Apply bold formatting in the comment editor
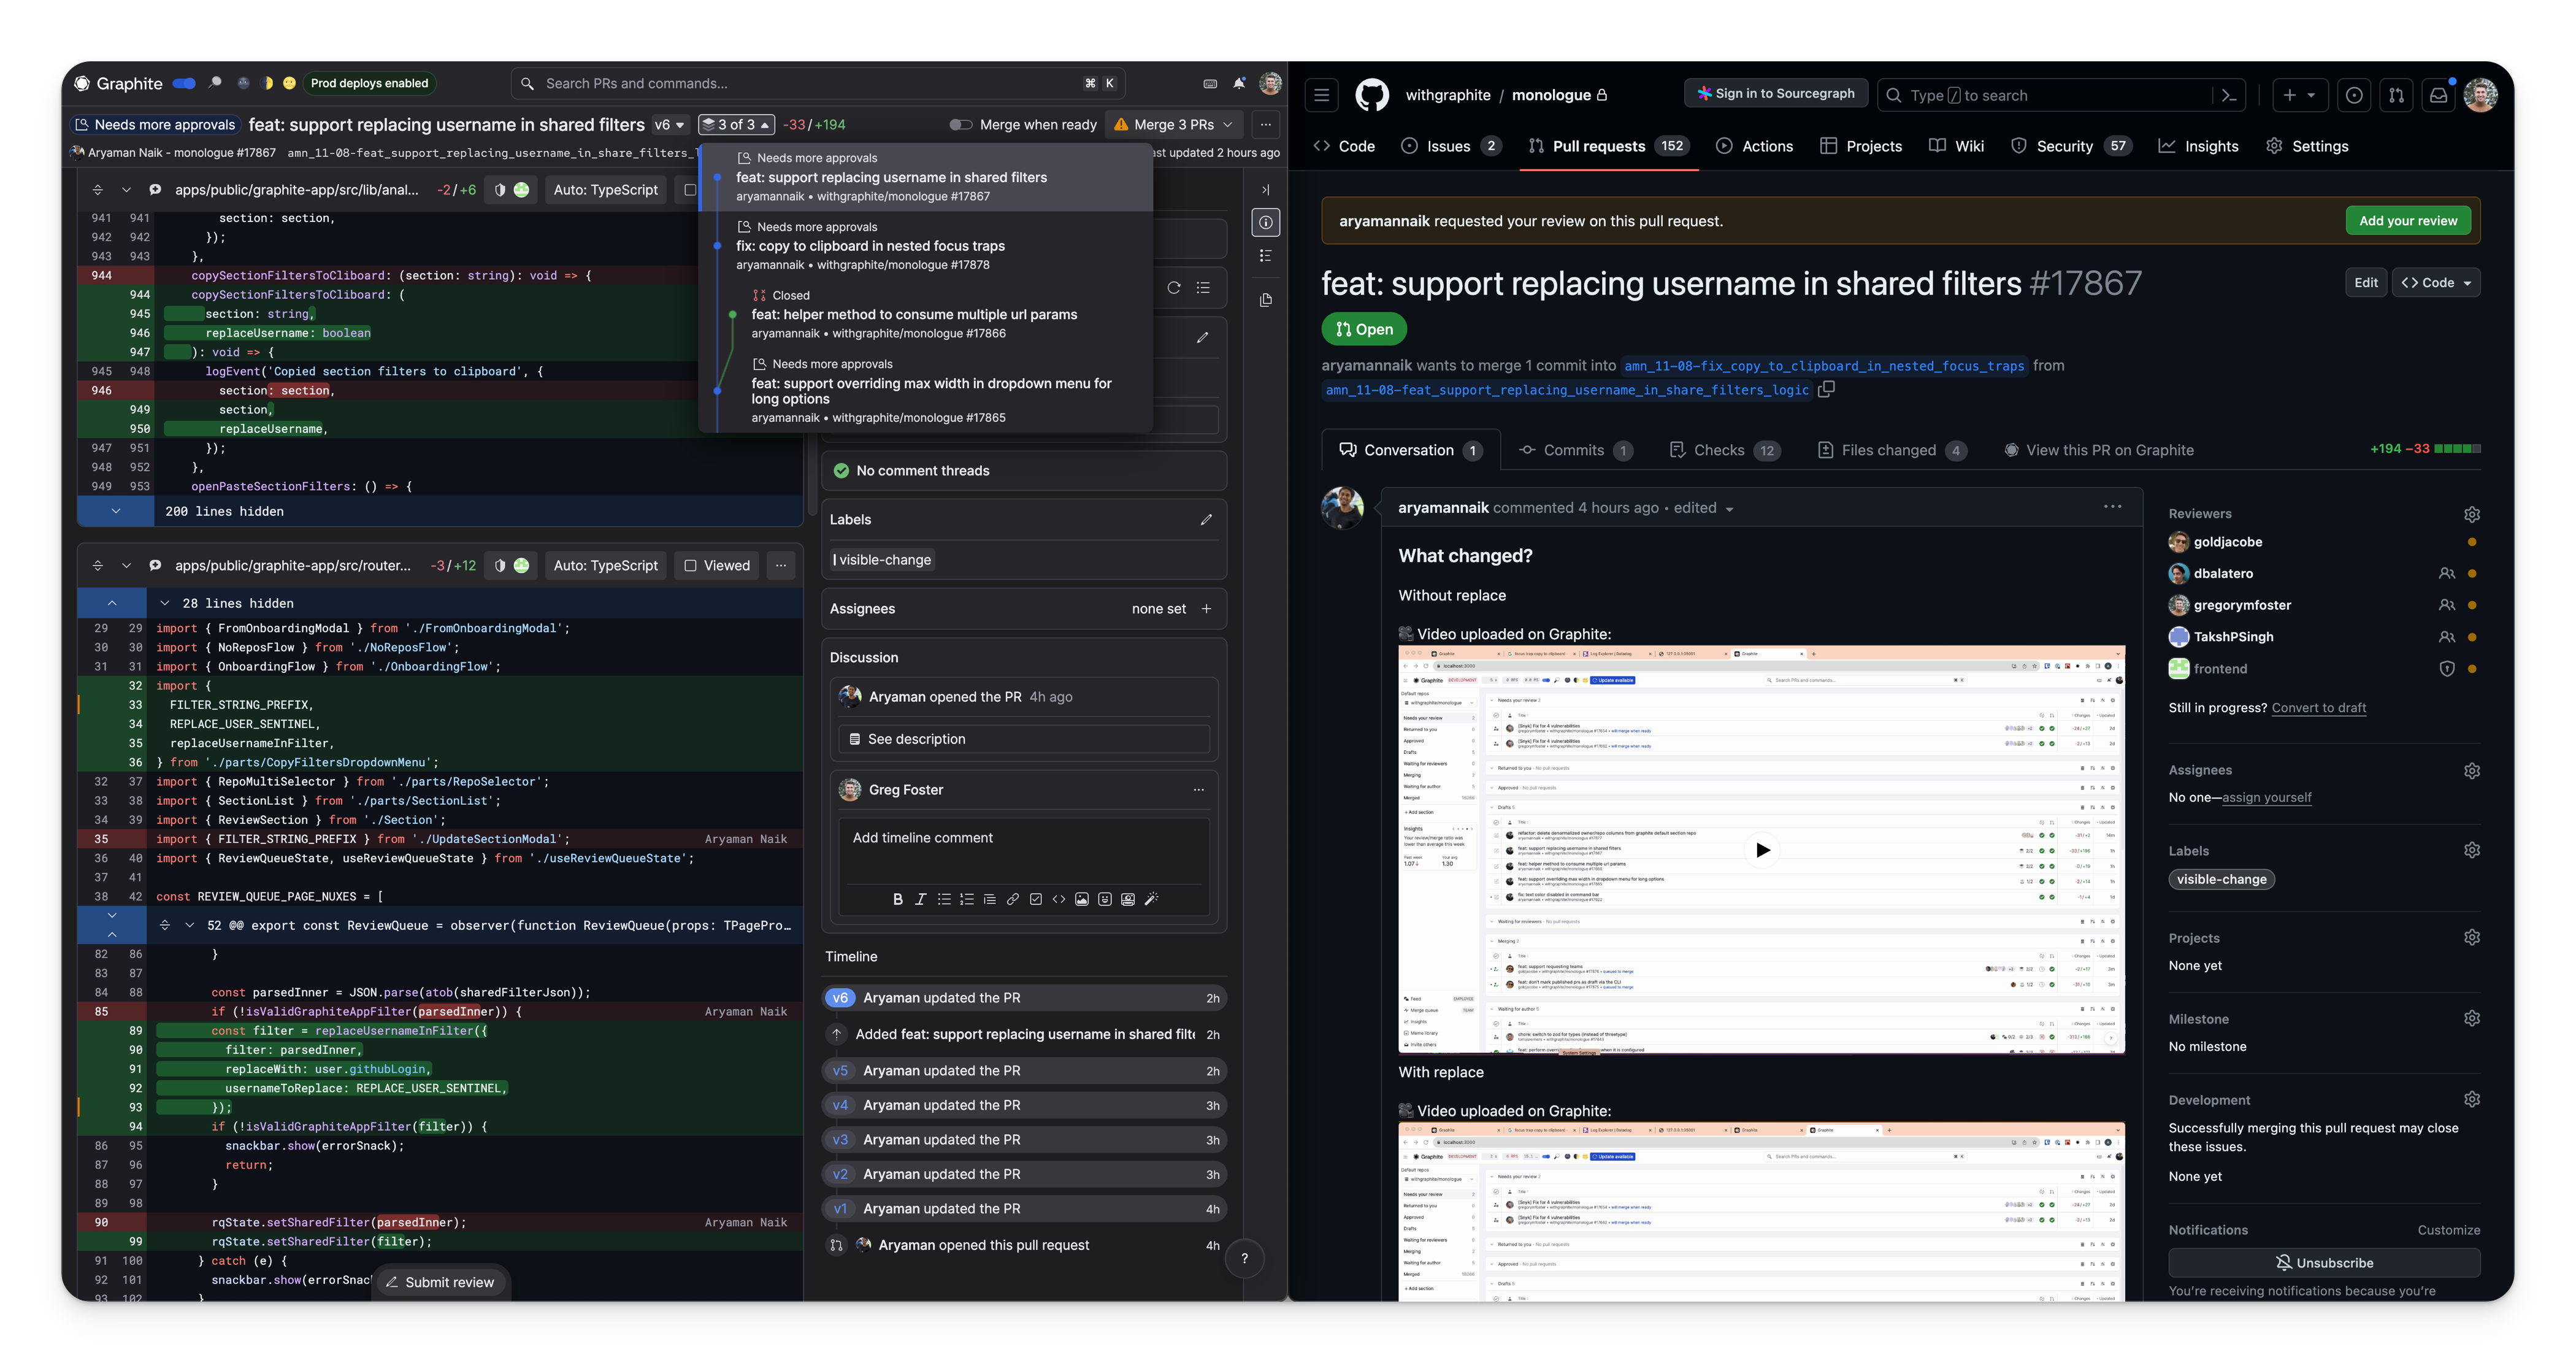The image size is (2576, 1363). click(x=898, y=899)
